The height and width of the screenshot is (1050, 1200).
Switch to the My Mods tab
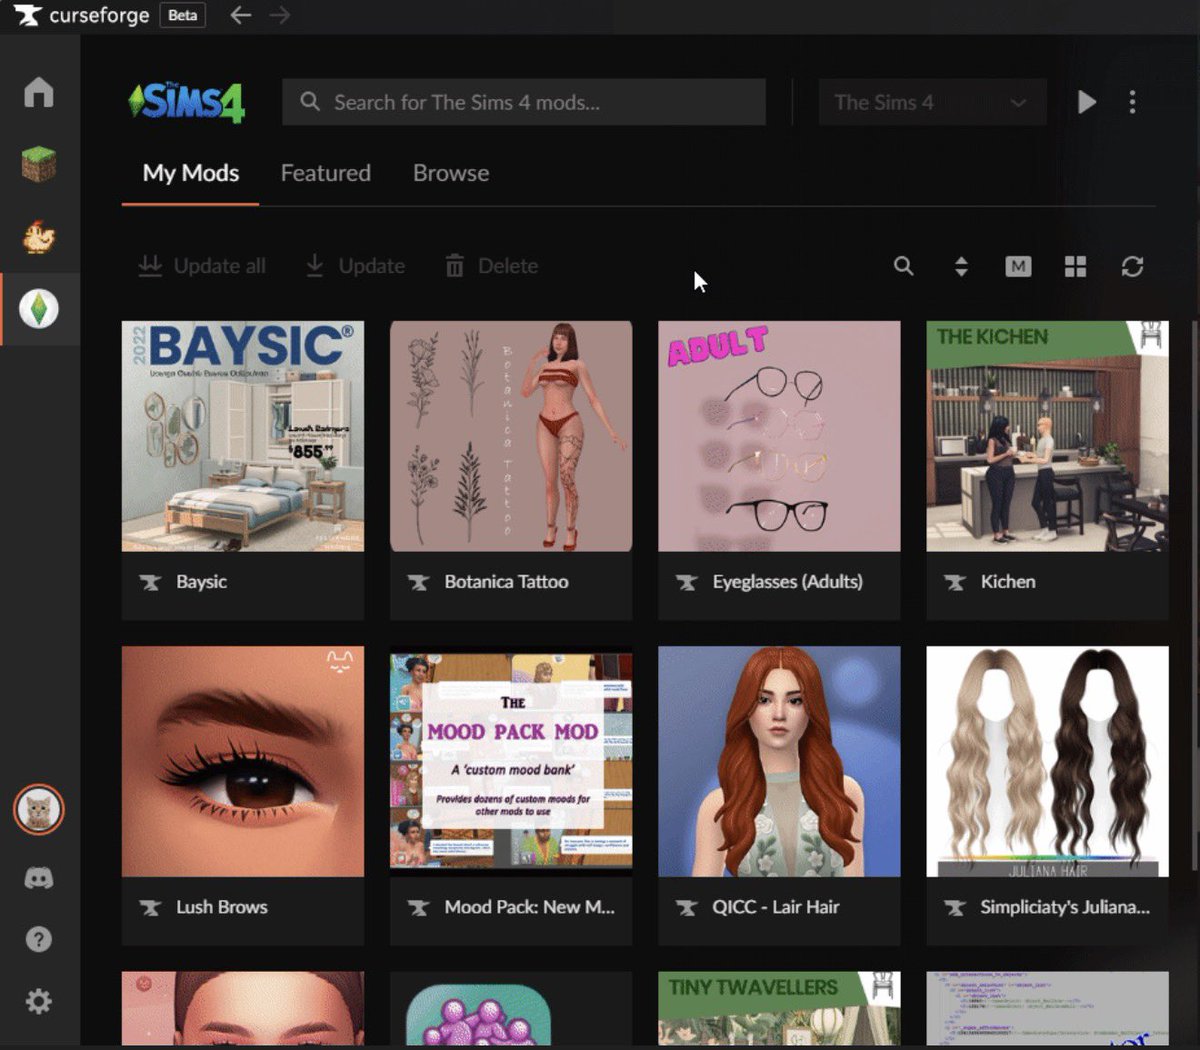click(190, 173)
